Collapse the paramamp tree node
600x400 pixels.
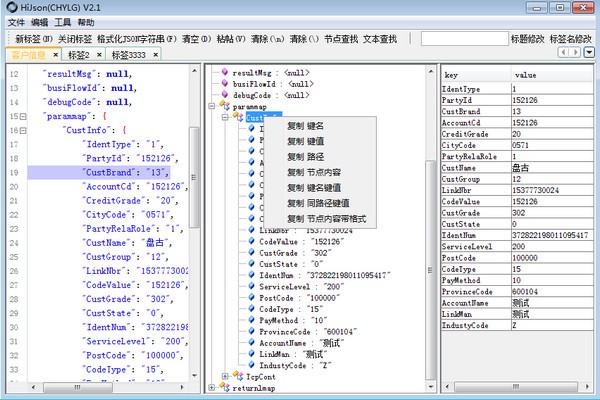click(x=211, y=106)
